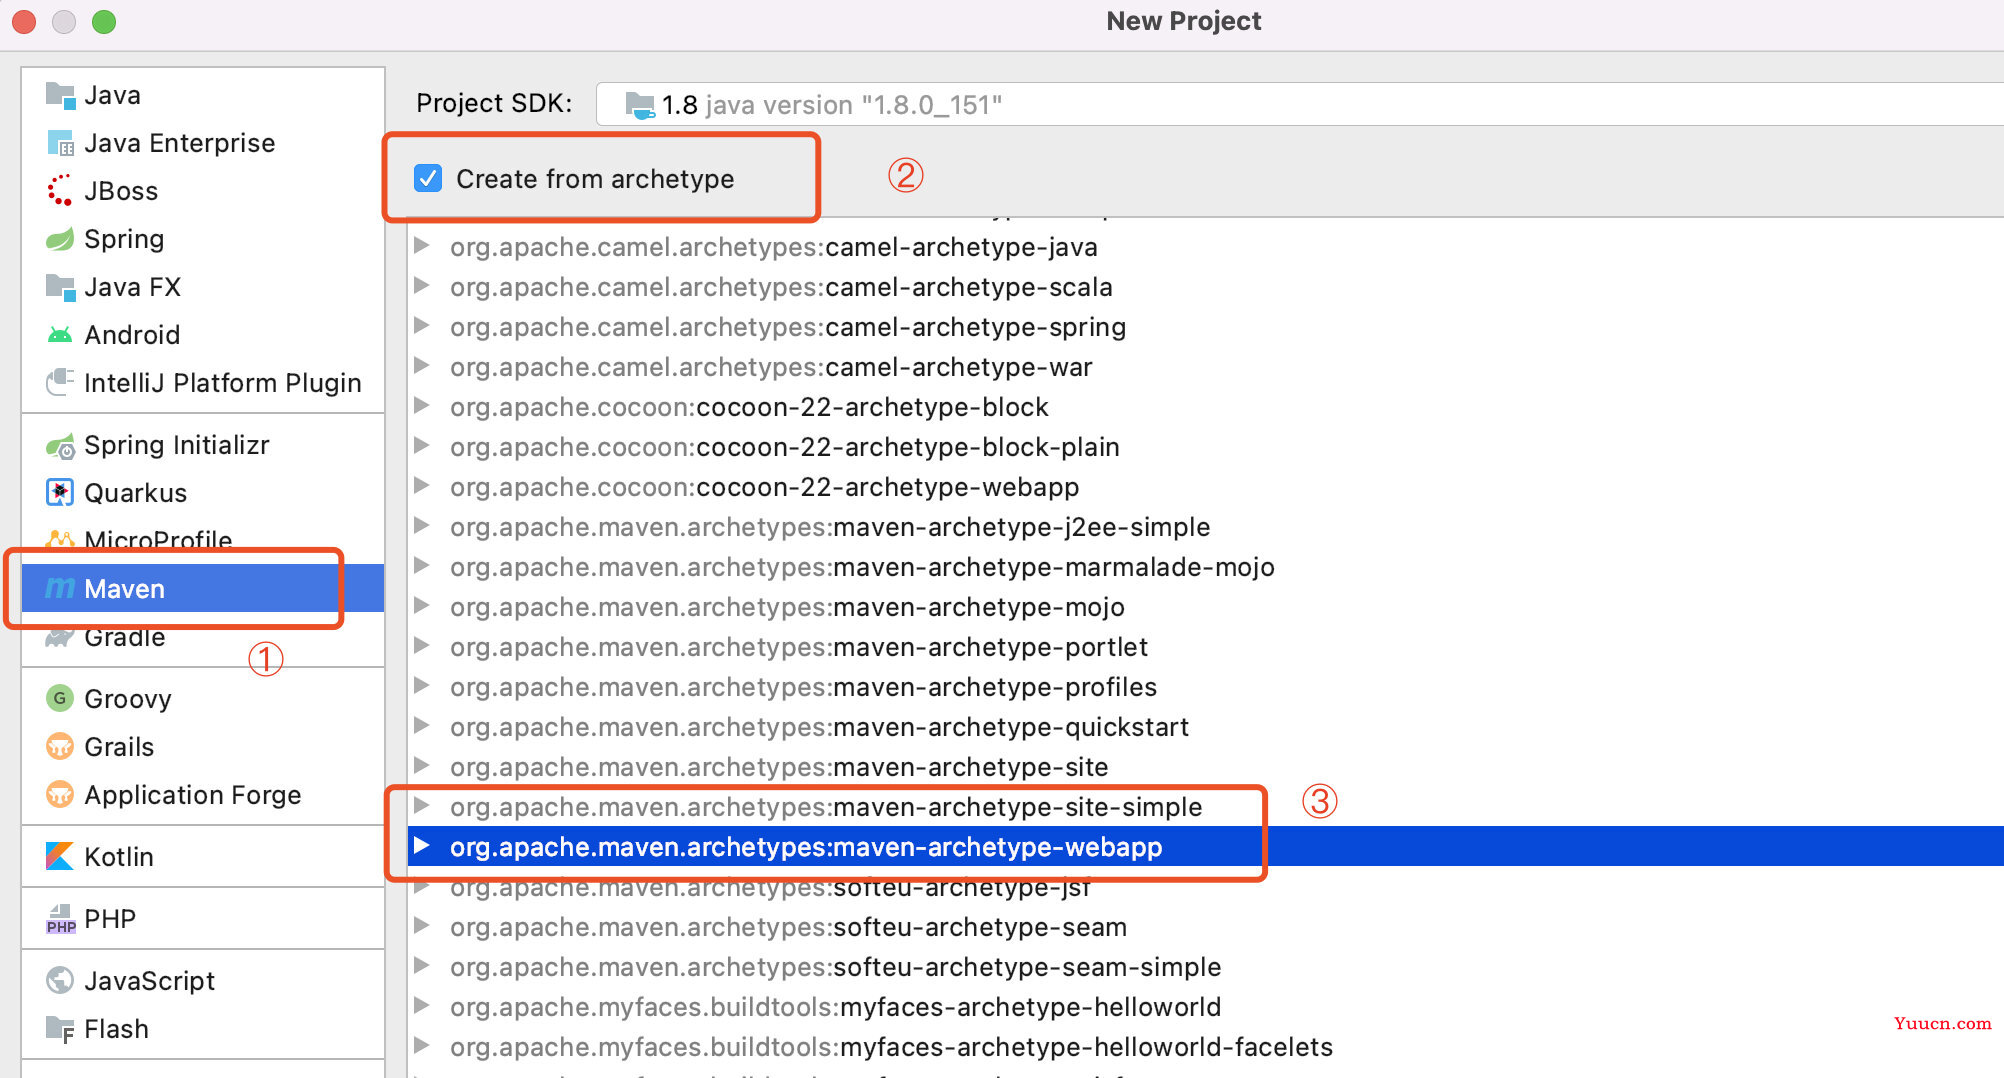Click the JavaScript globe icon

[60, 981]
